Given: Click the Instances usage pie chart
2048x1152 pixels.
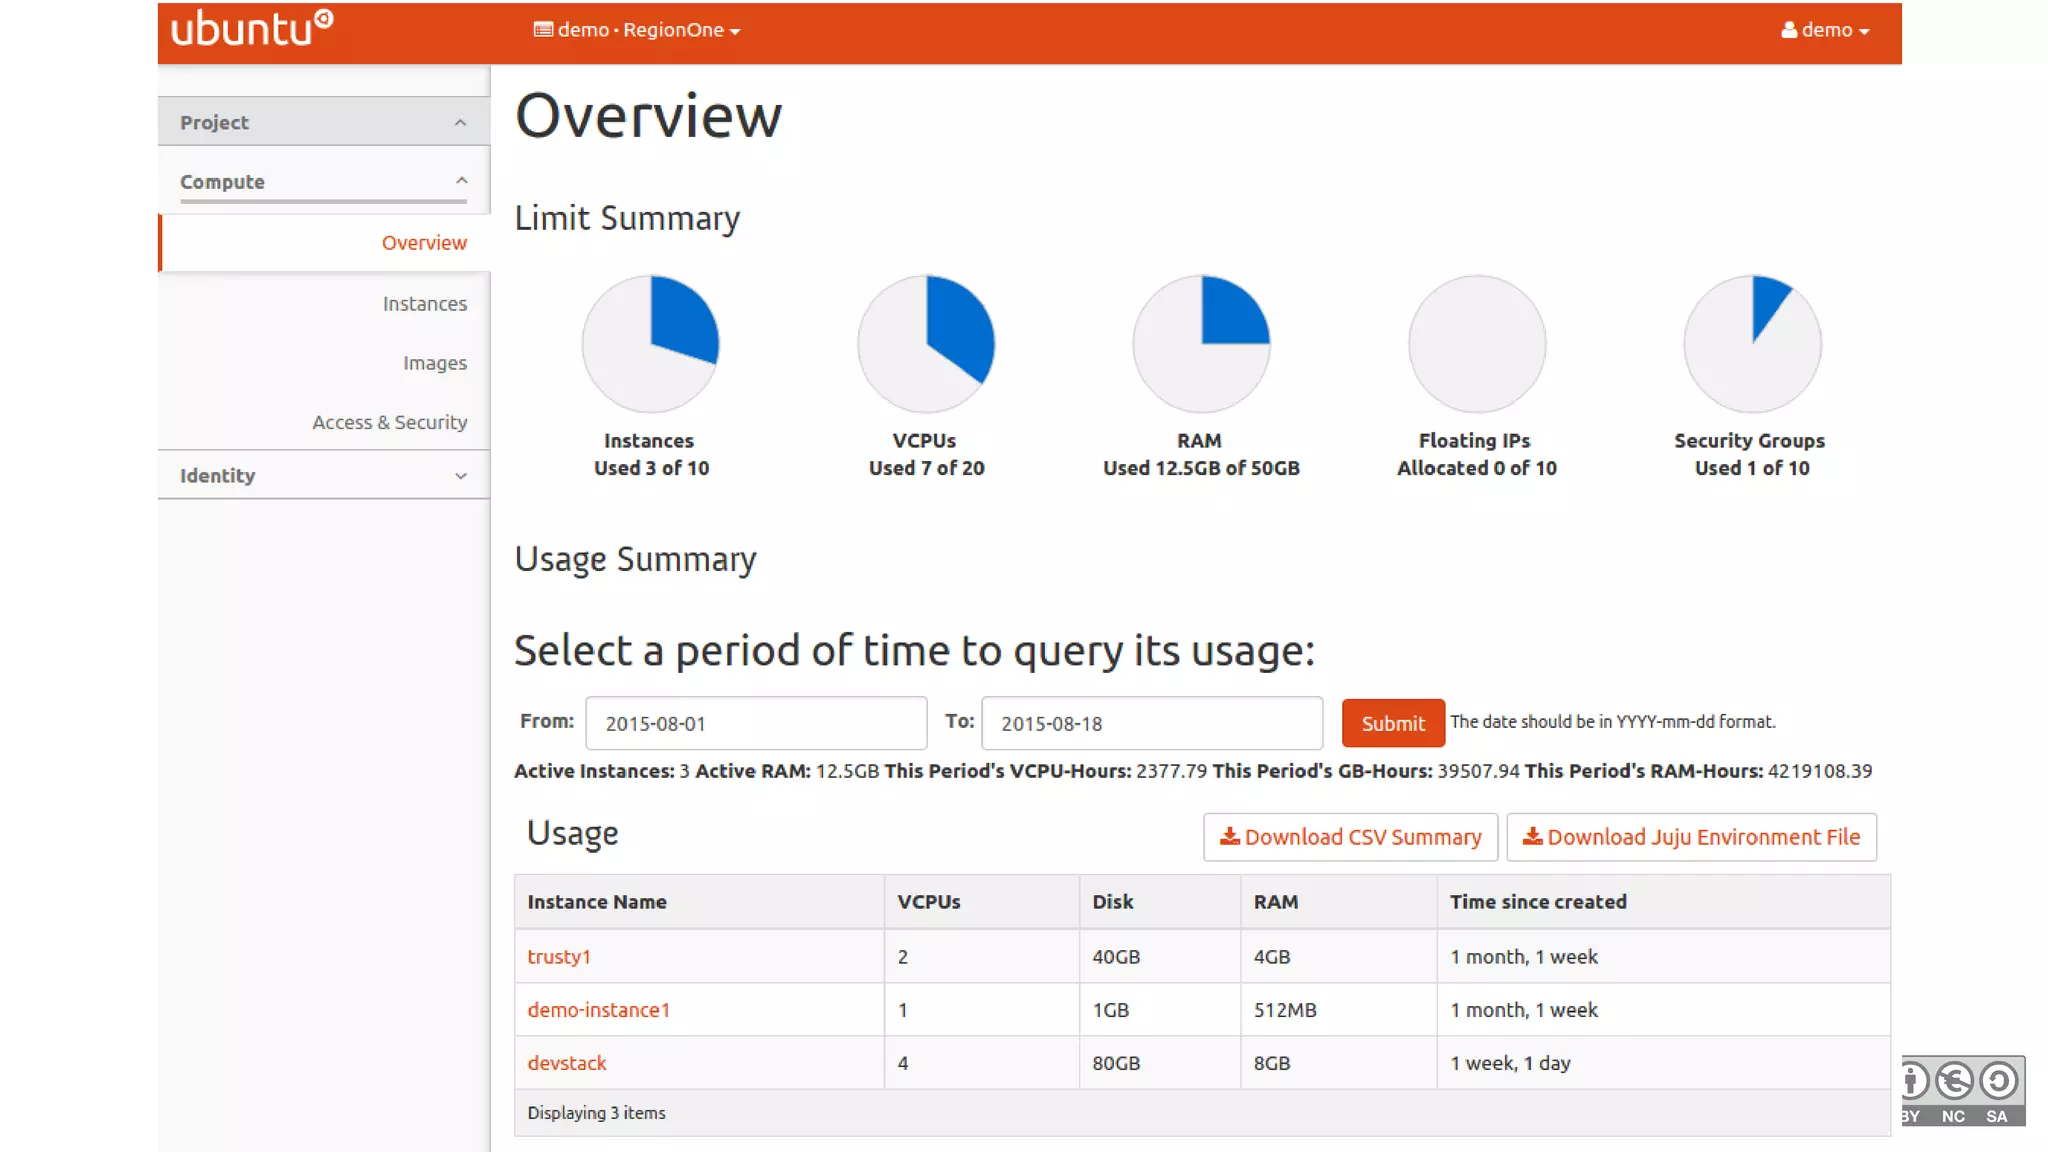Looking at the screenshot, I should tap(651, 344).
